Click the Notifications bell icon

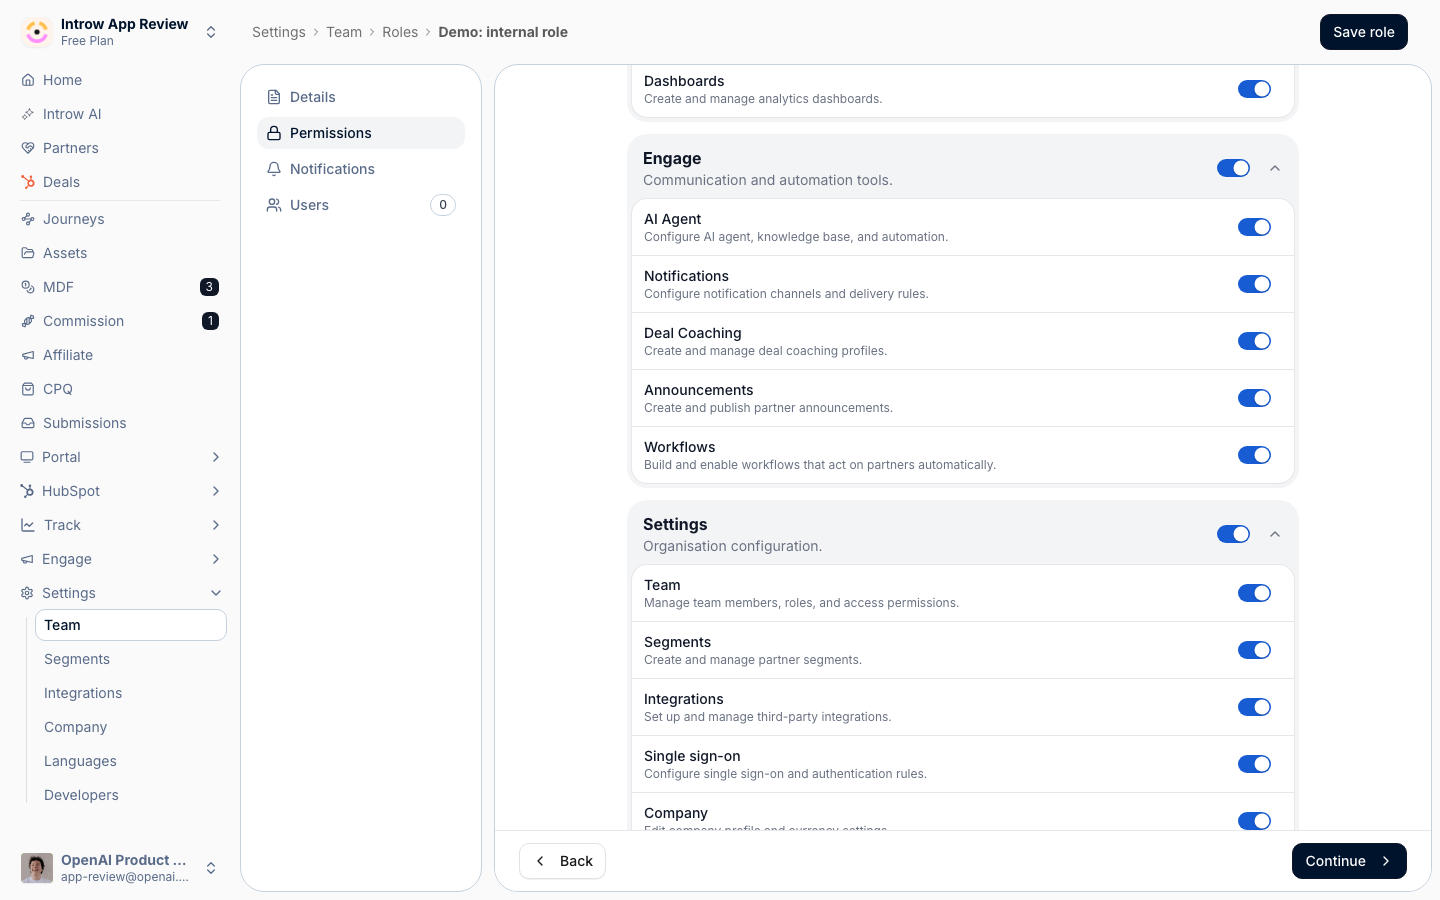point(274,169)
